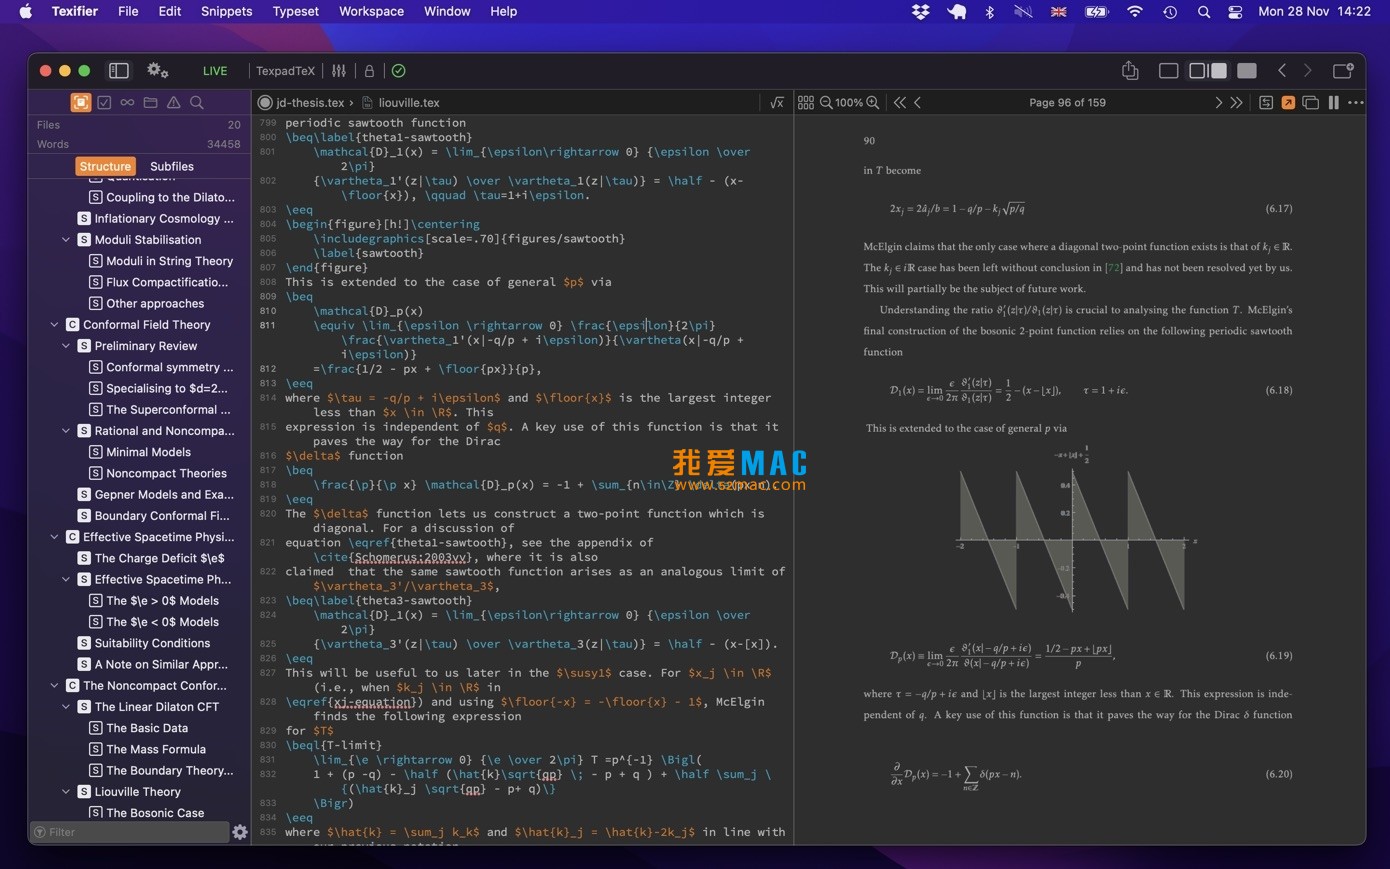1390x869 pixels.
Task: Show typeset warnings via the triangle icon
Action: pos(173,102)
